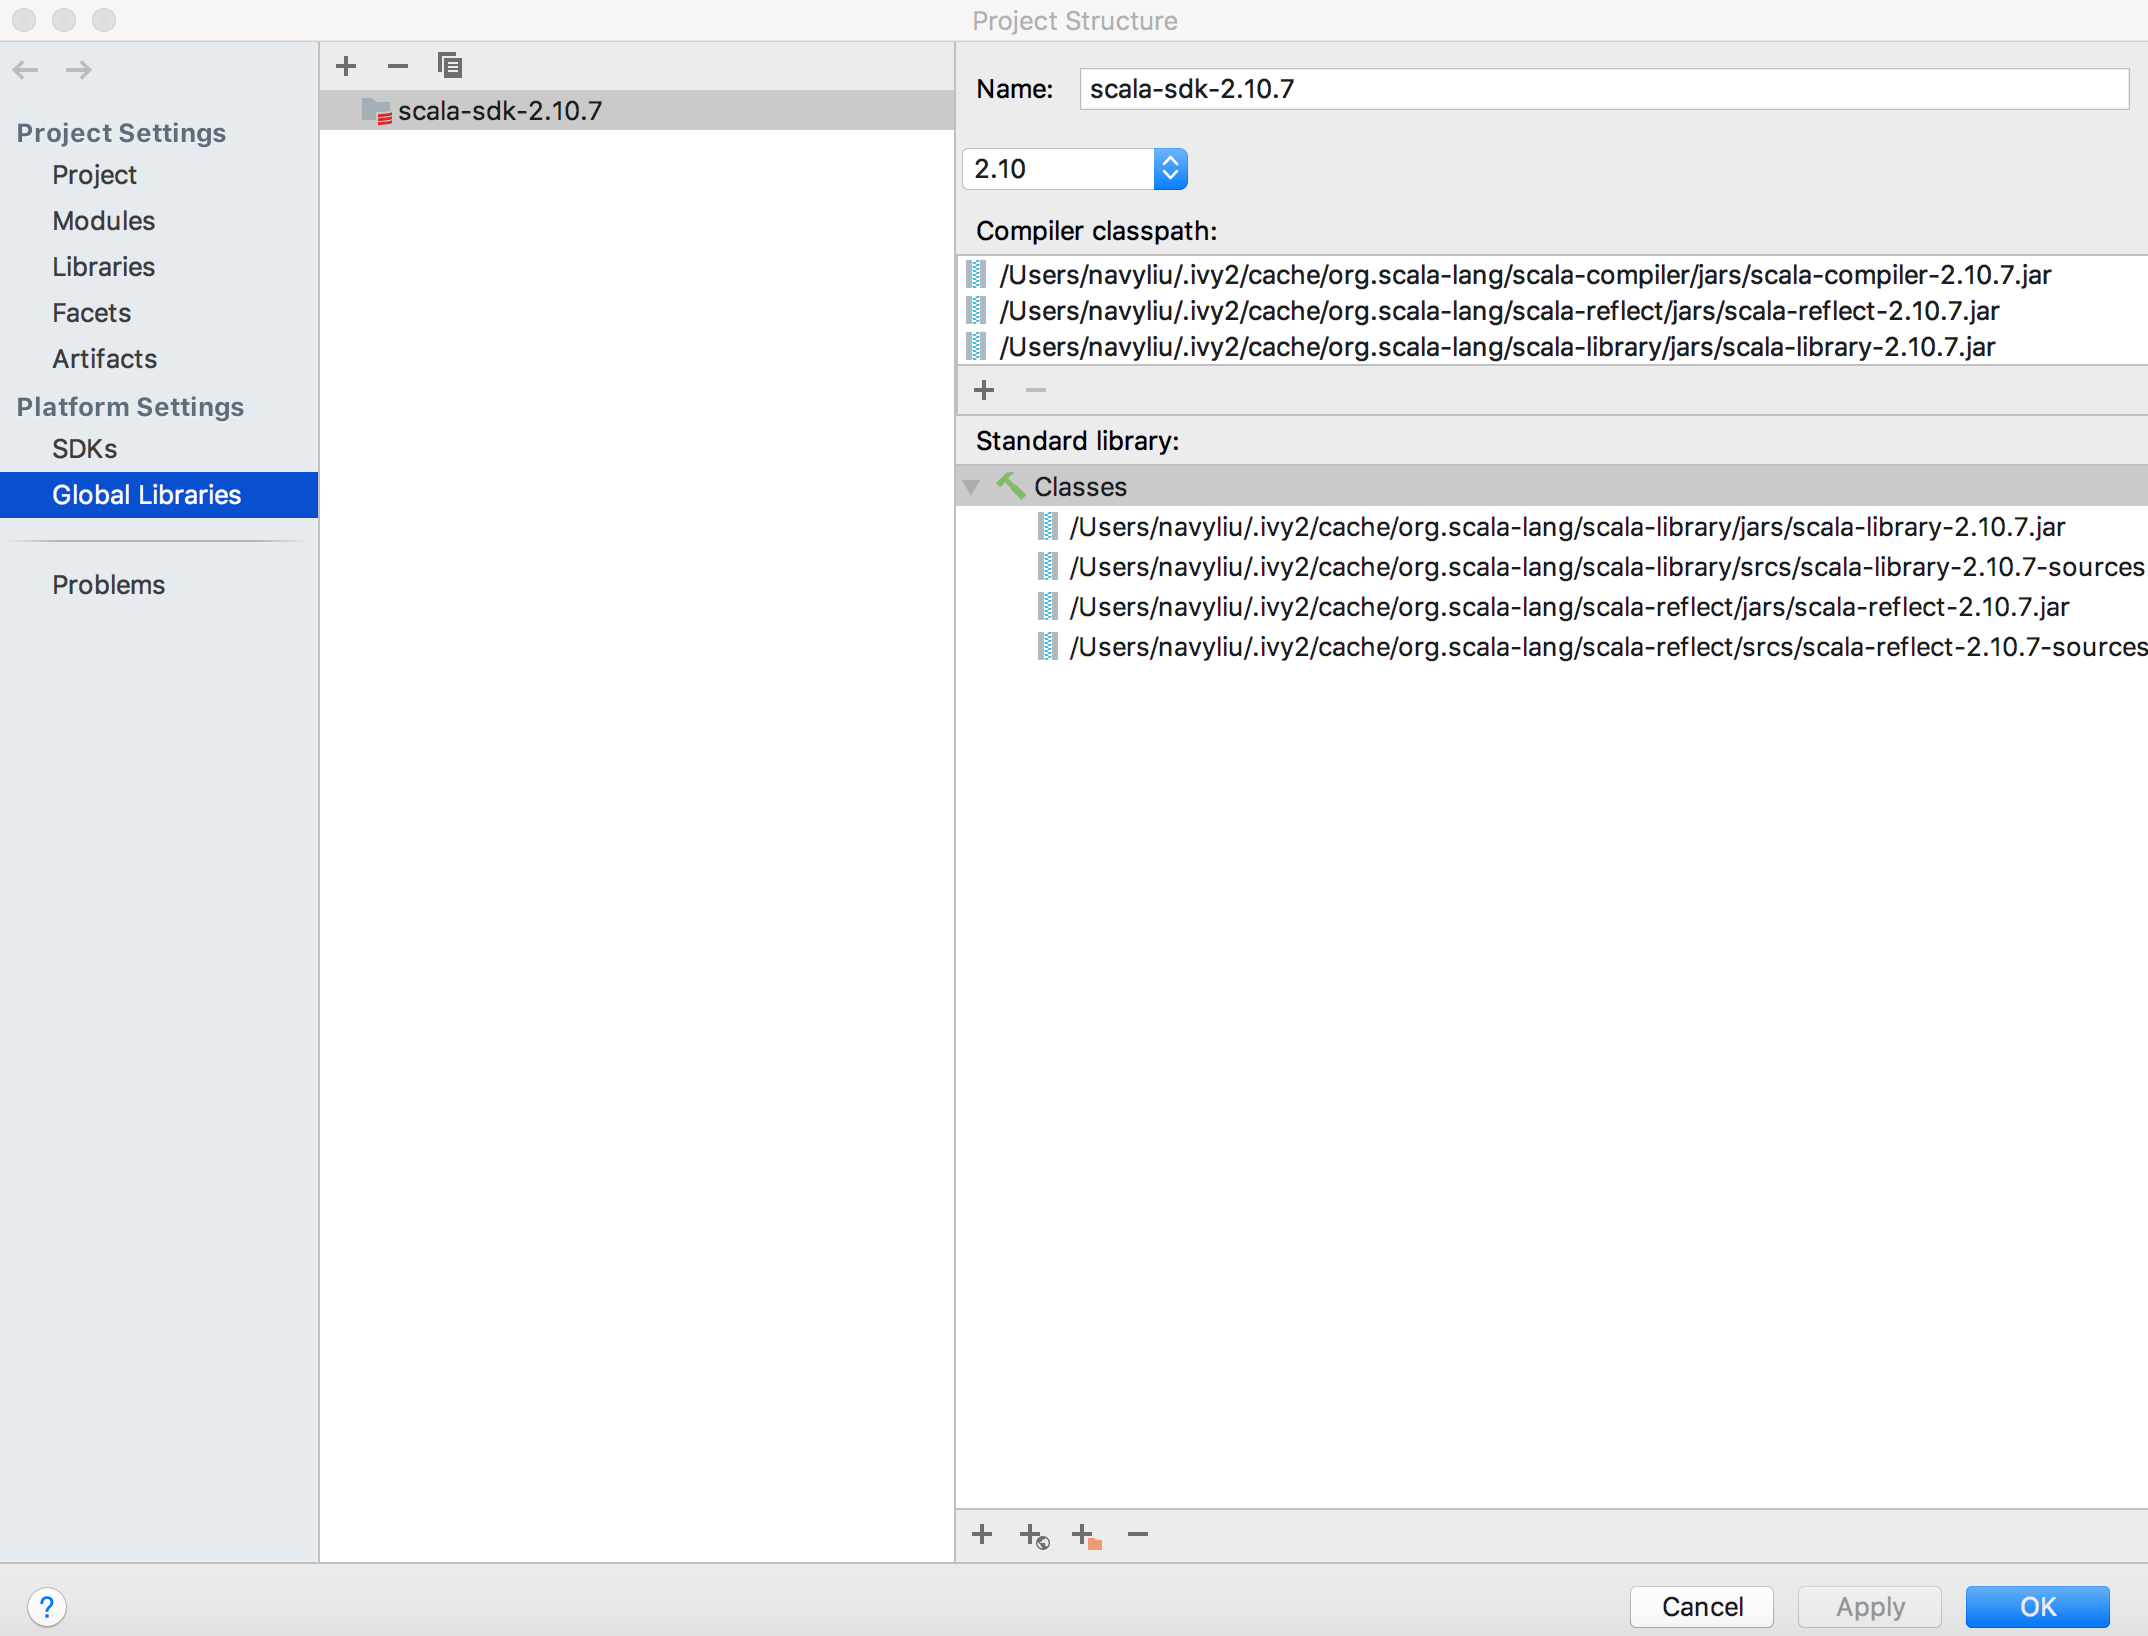Click the Cancel button
The height and width of the screenshot is (1636, 2148).
click(x=1701, y=1606)
